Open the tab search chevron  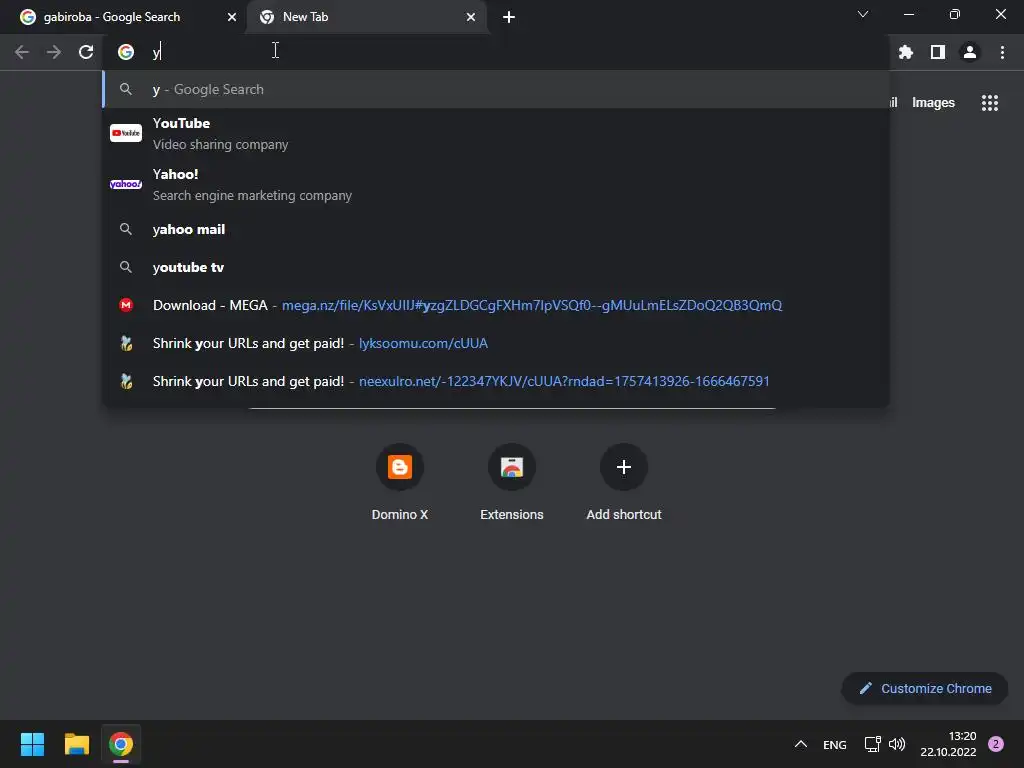pyautogui.click(x=863, y=14)
